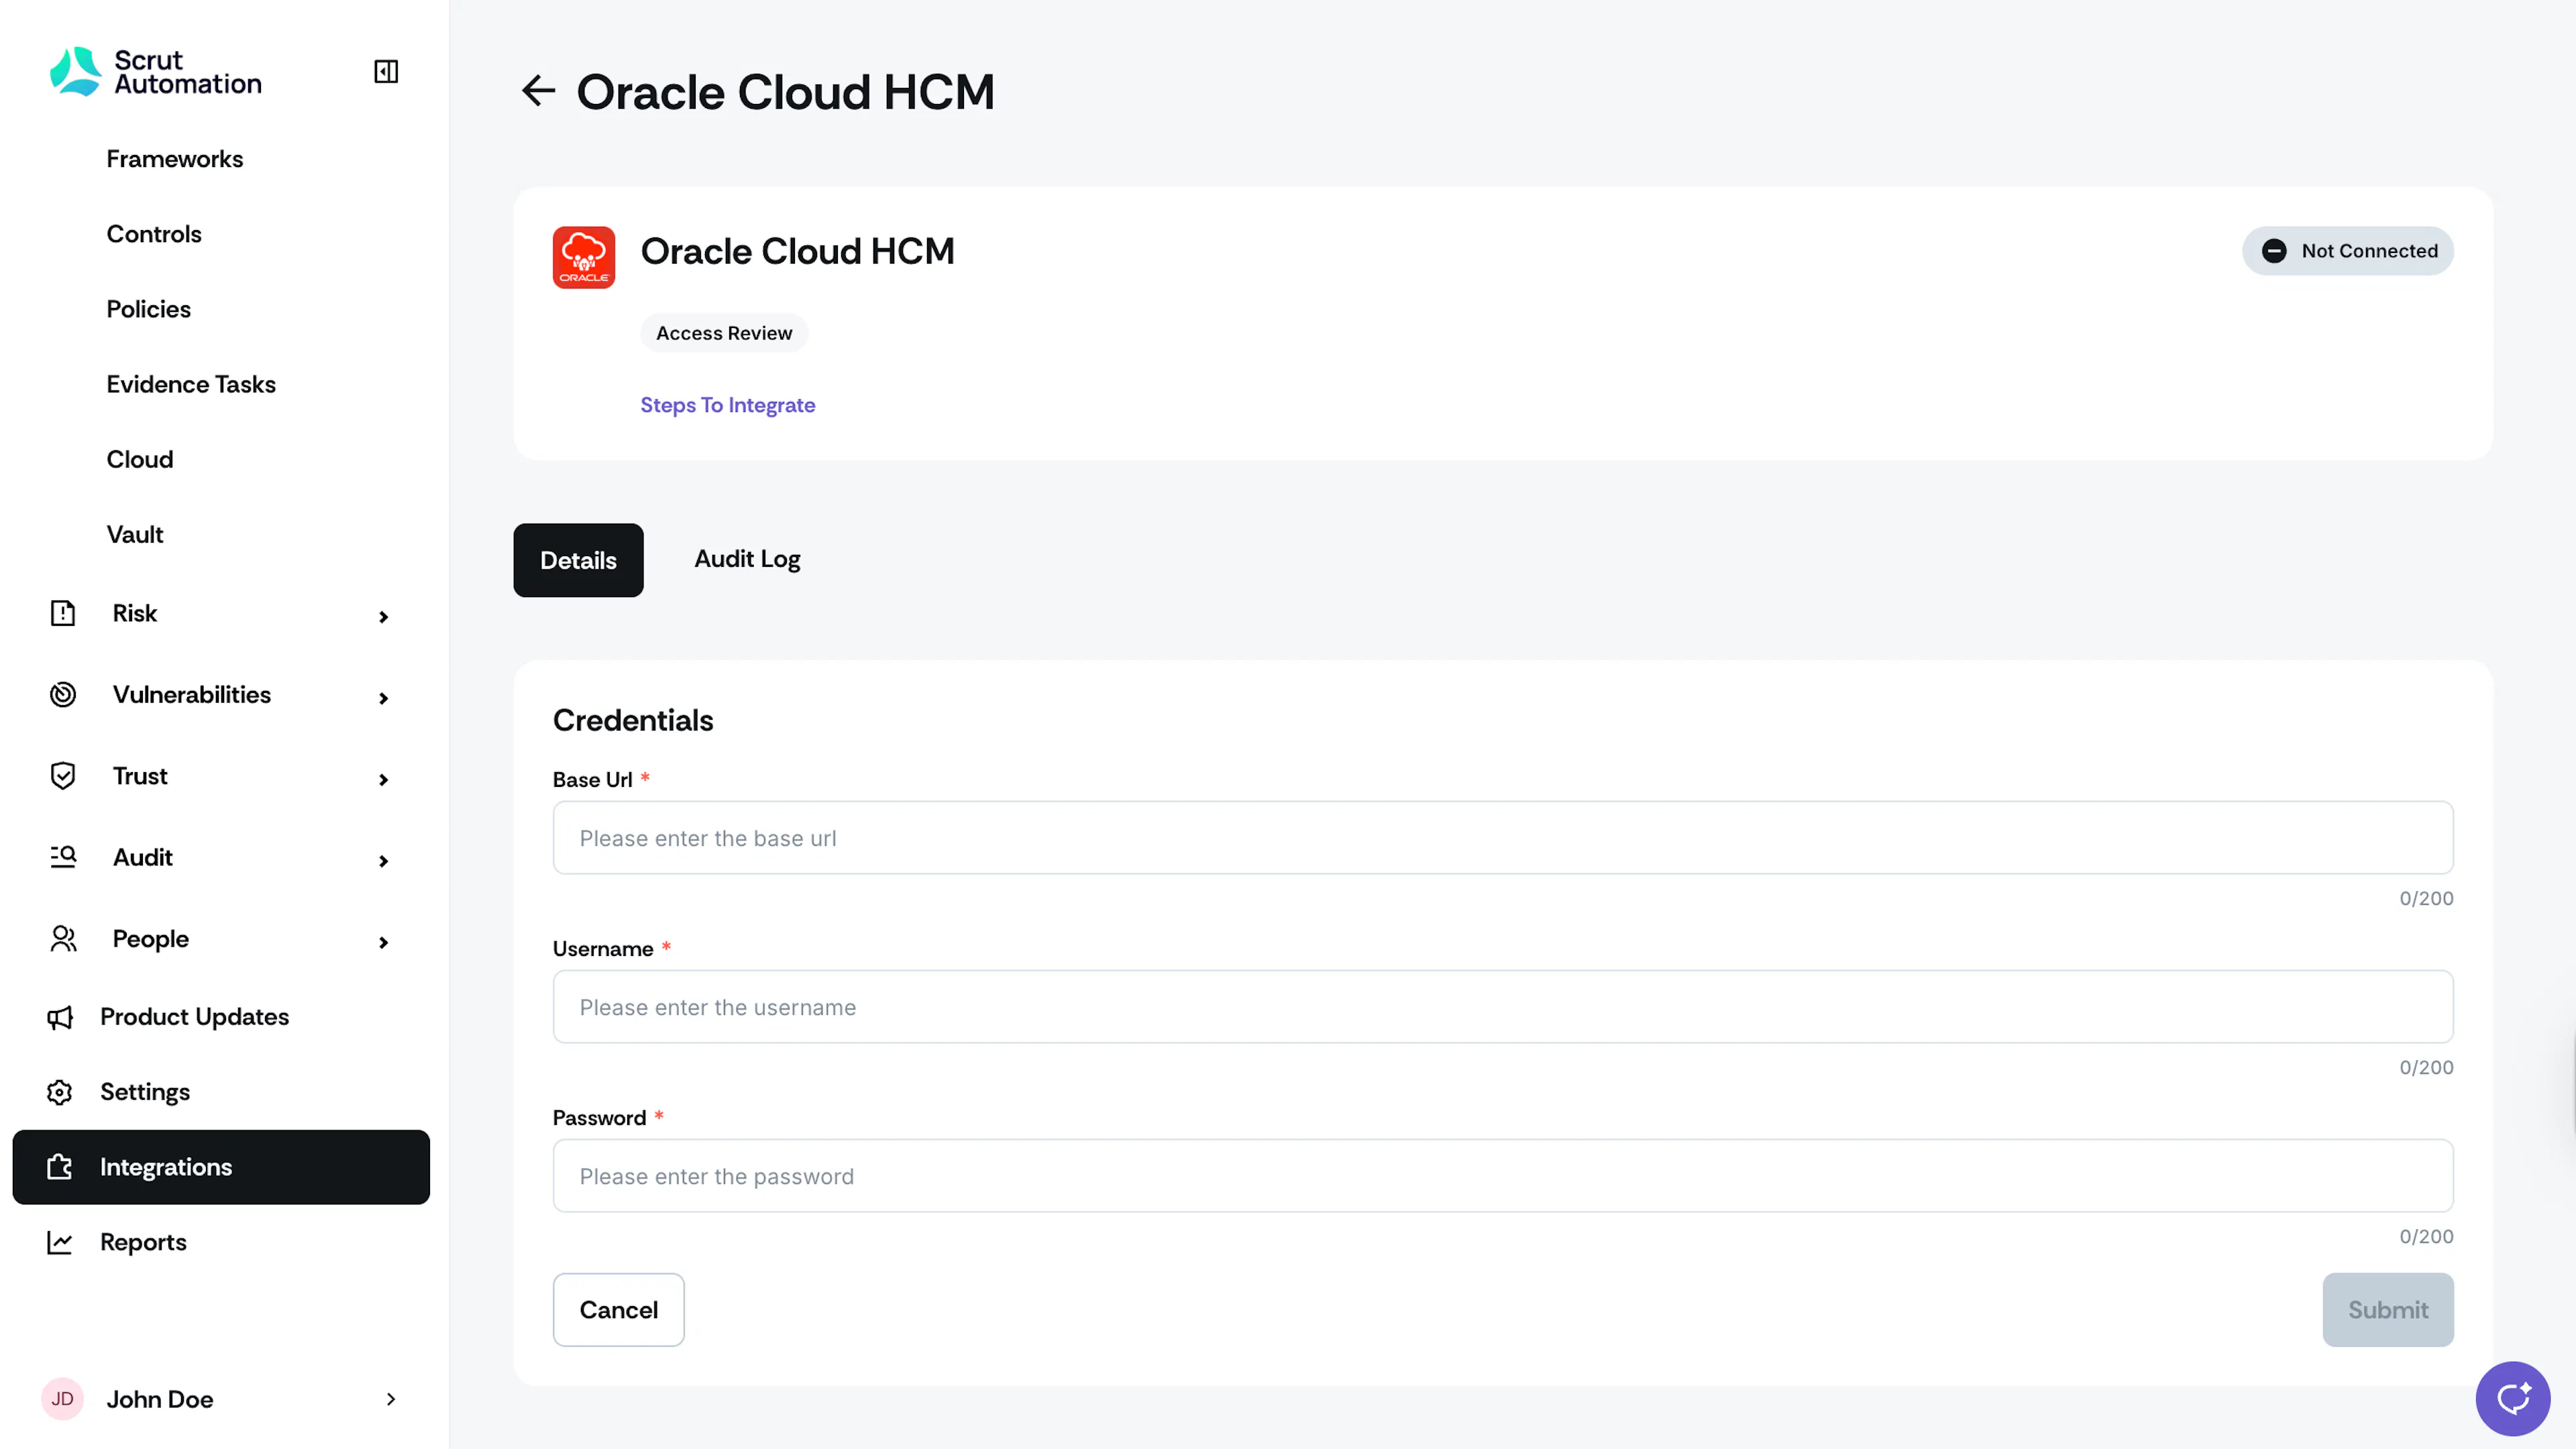2576x1449 pixels.
Task: Collapse the sidebar with the panel icon
Action: pos(386,72)
